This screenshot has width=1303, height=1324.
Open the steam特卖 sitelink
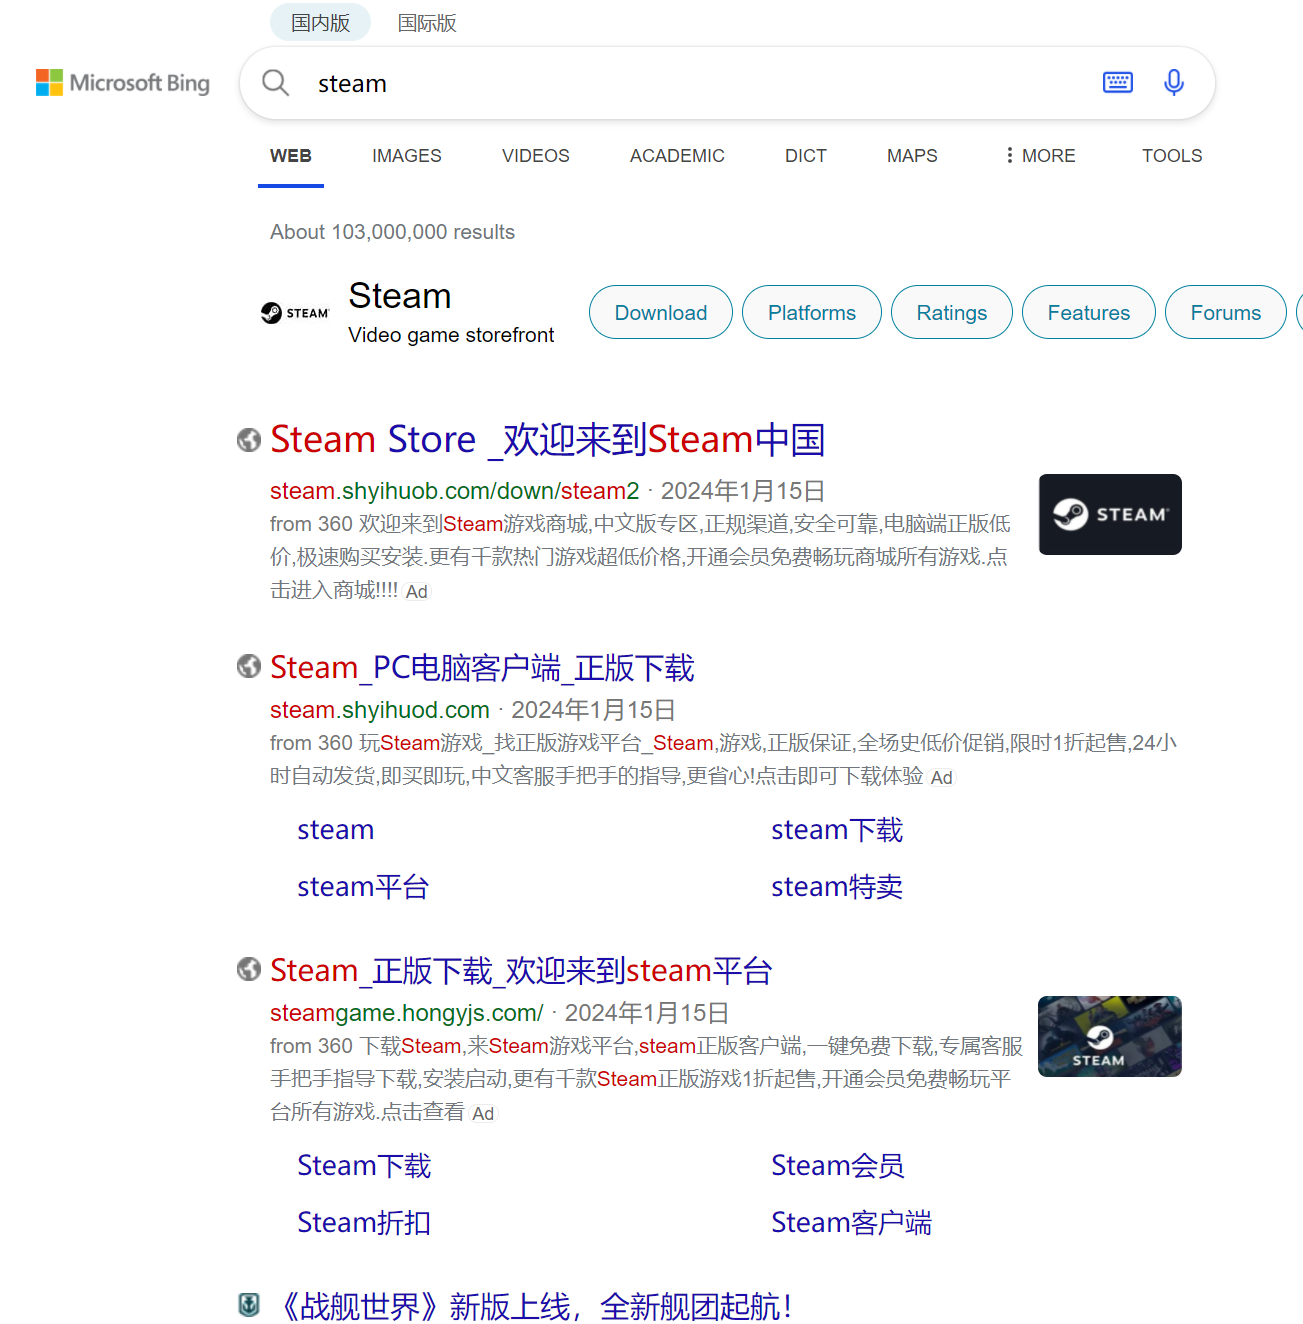(837, 887)
